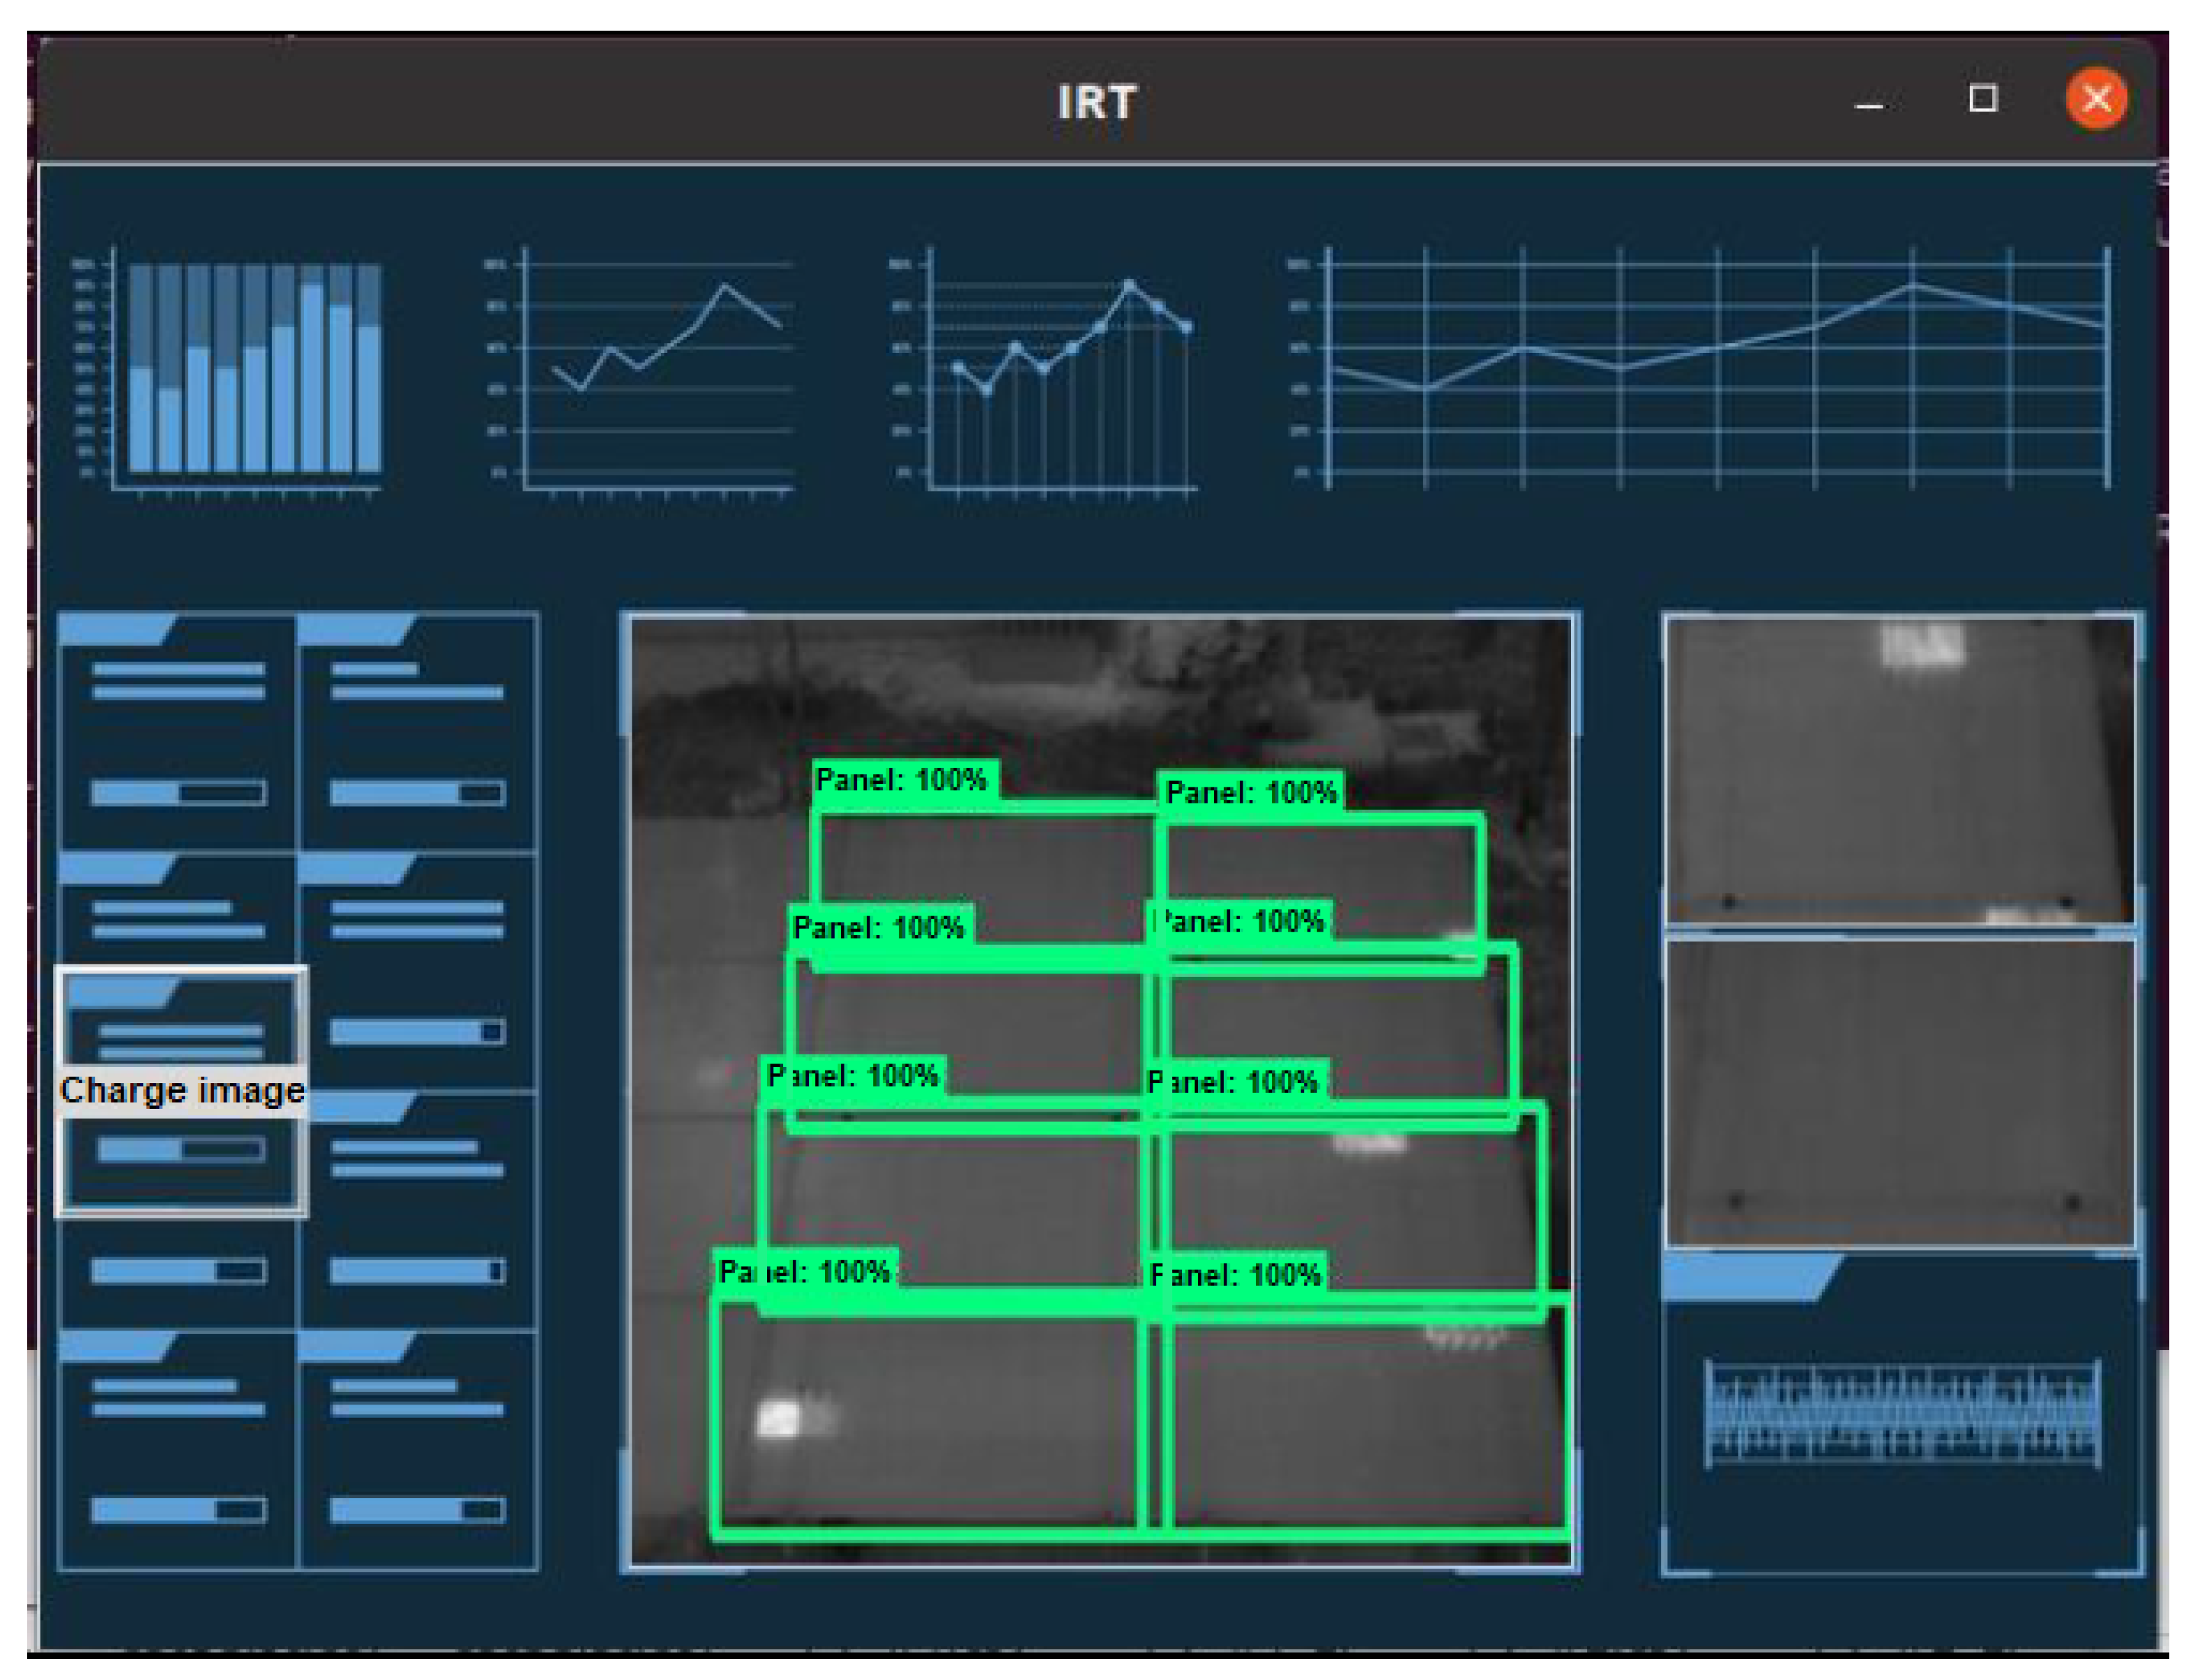
Task: Click the blue tab header above the waveform
Action: [x=1745, y=1277]
